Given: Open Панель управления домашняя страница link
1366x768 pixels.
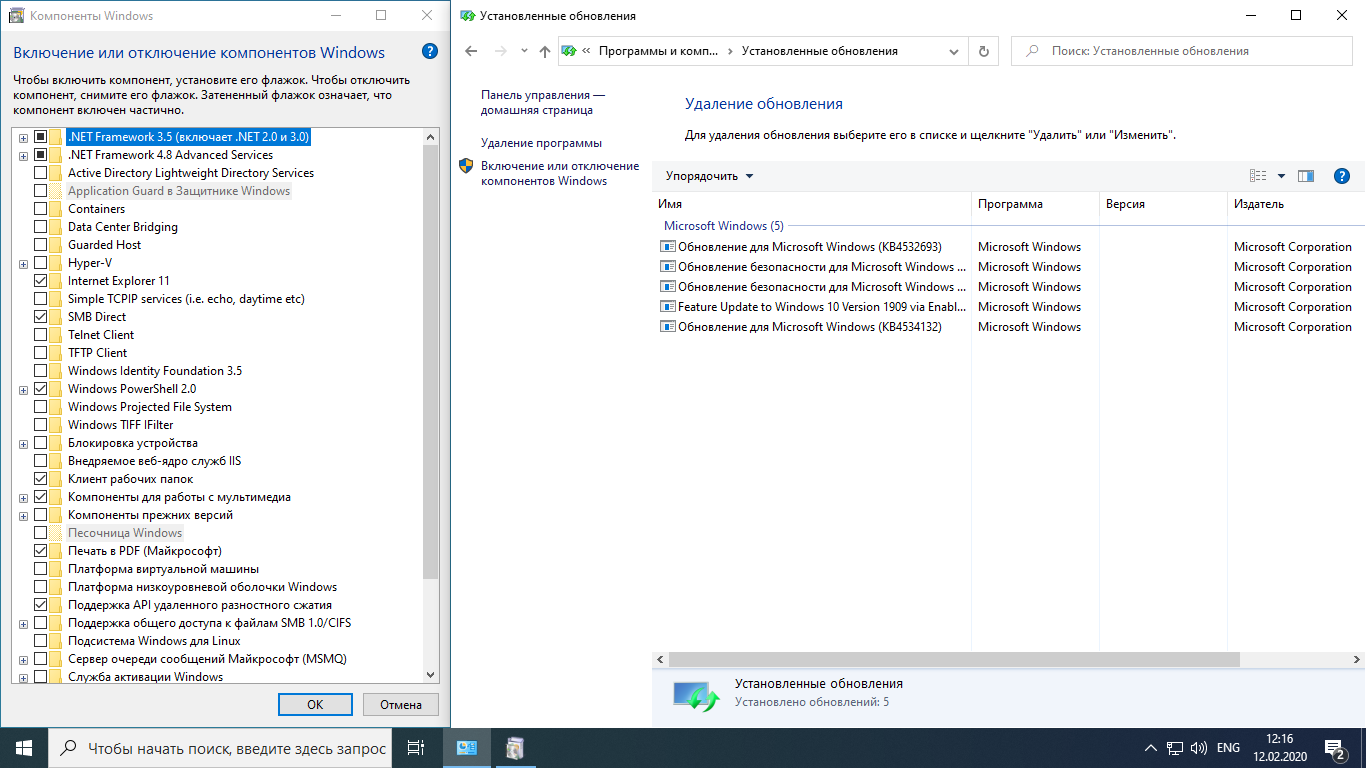Looking at the screenshot, I should (x=543, y=102).
